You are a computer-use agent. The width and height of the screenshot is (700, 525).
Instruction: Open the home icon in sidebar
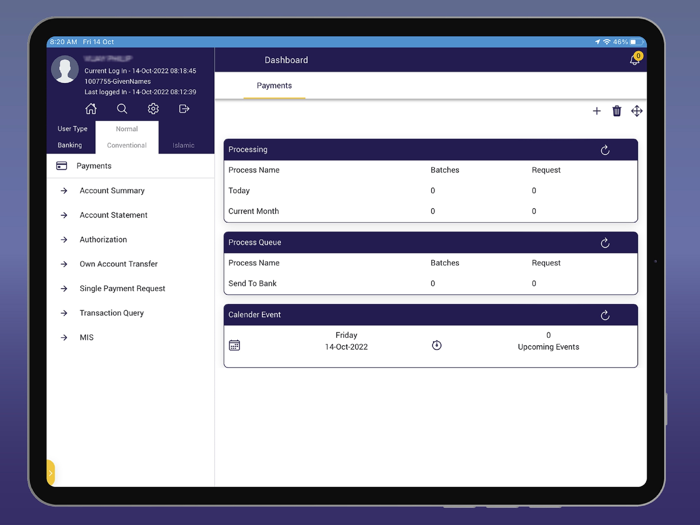(x=91, y=108)
